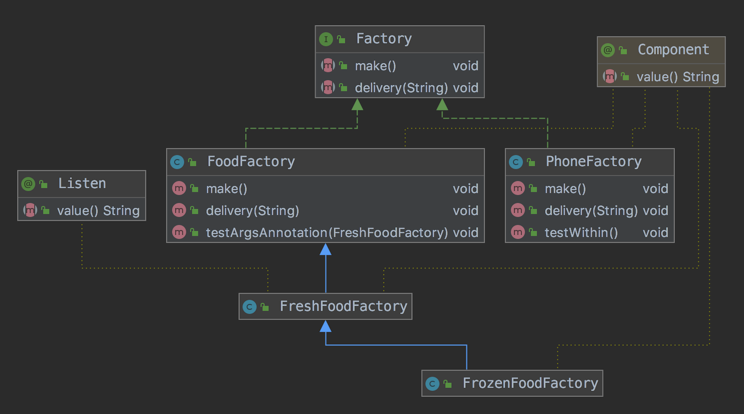Screen dimensions: 744x414
Task: Click the public-access lock icon next to the Factory title
Action: (343, 39)
